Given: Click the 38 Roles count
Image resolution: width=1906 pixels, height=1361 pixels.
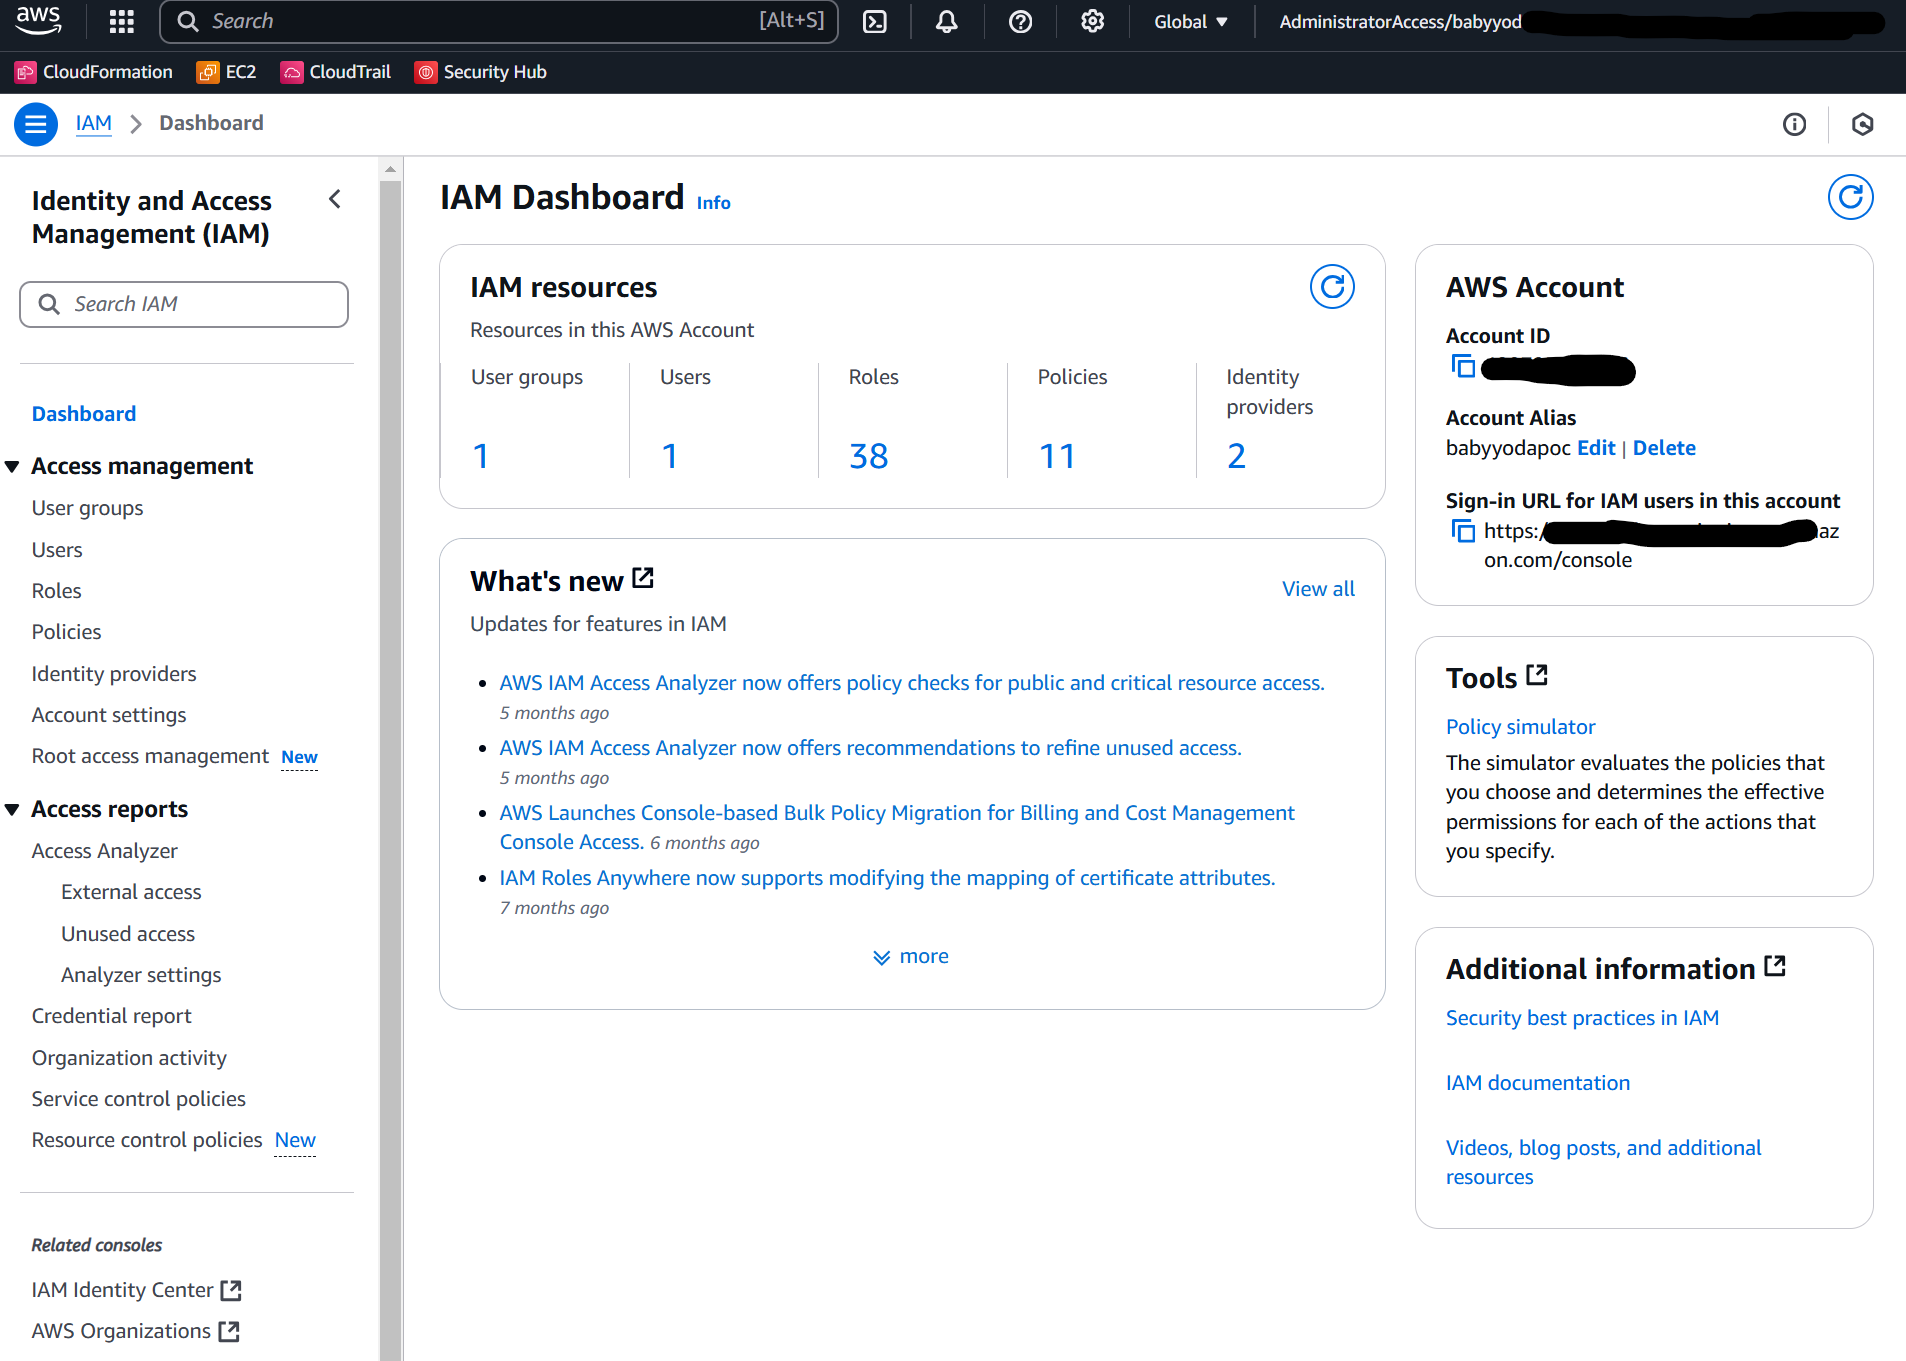Looking at the screenshot, I should tap(868, 456).
